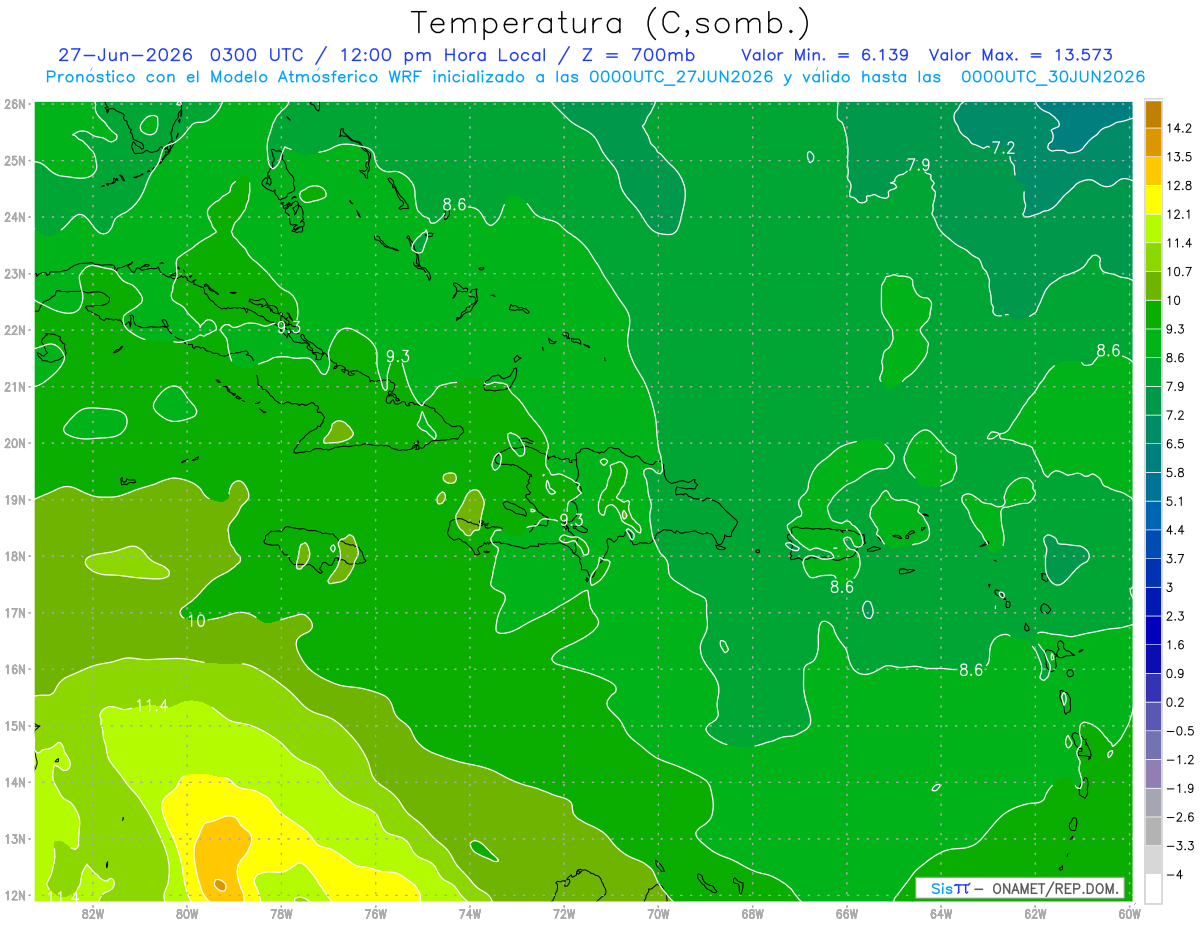Click the "76W" longitude axis label
Screen dimensions: 1200x927
(375, 913)
